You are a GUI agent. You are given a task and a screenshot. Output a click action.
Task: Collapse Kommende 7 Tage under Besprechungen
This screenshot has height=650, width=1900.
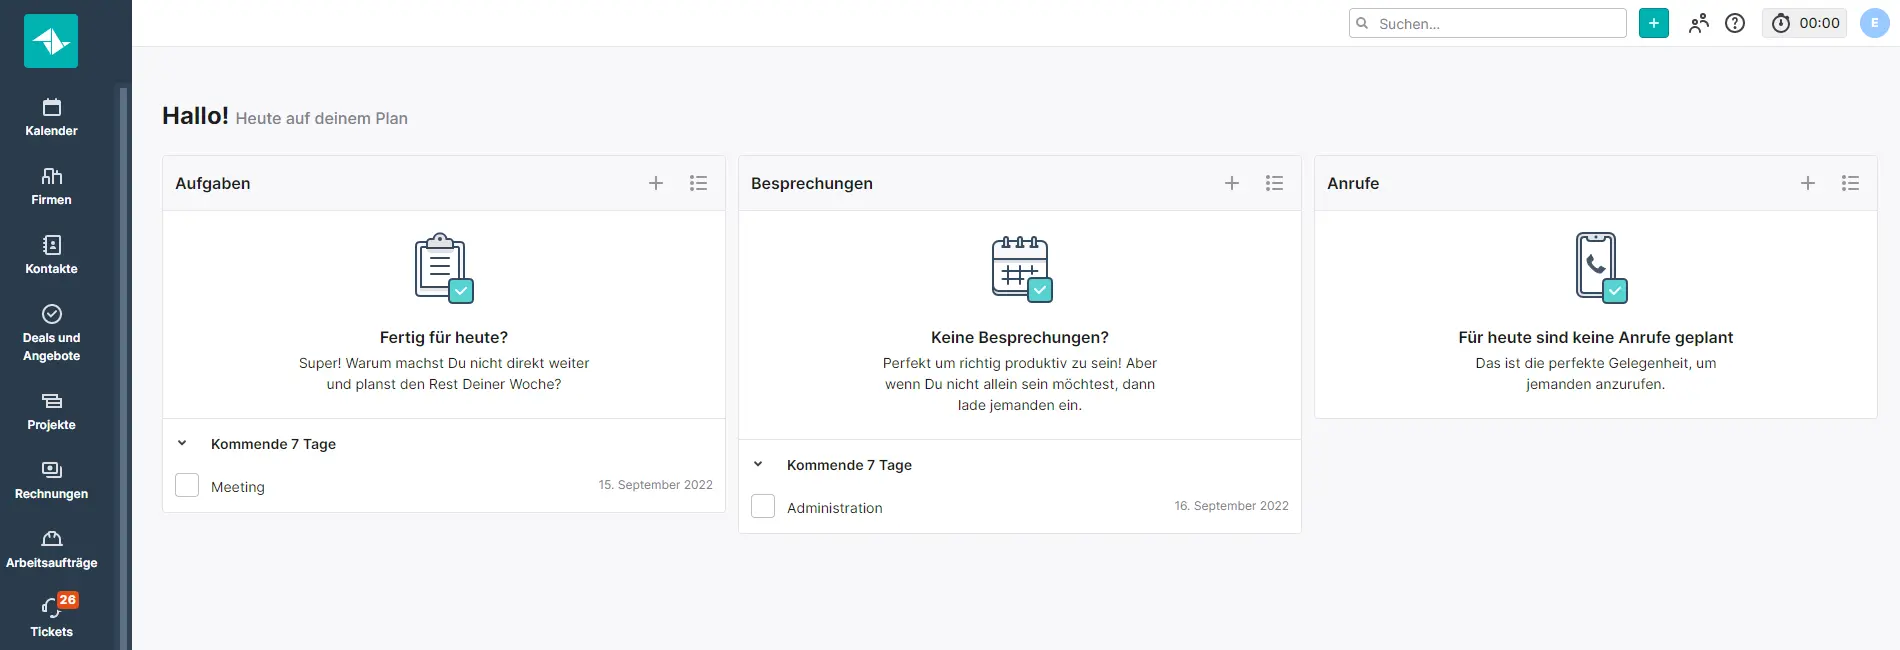[x=758, y=464]
